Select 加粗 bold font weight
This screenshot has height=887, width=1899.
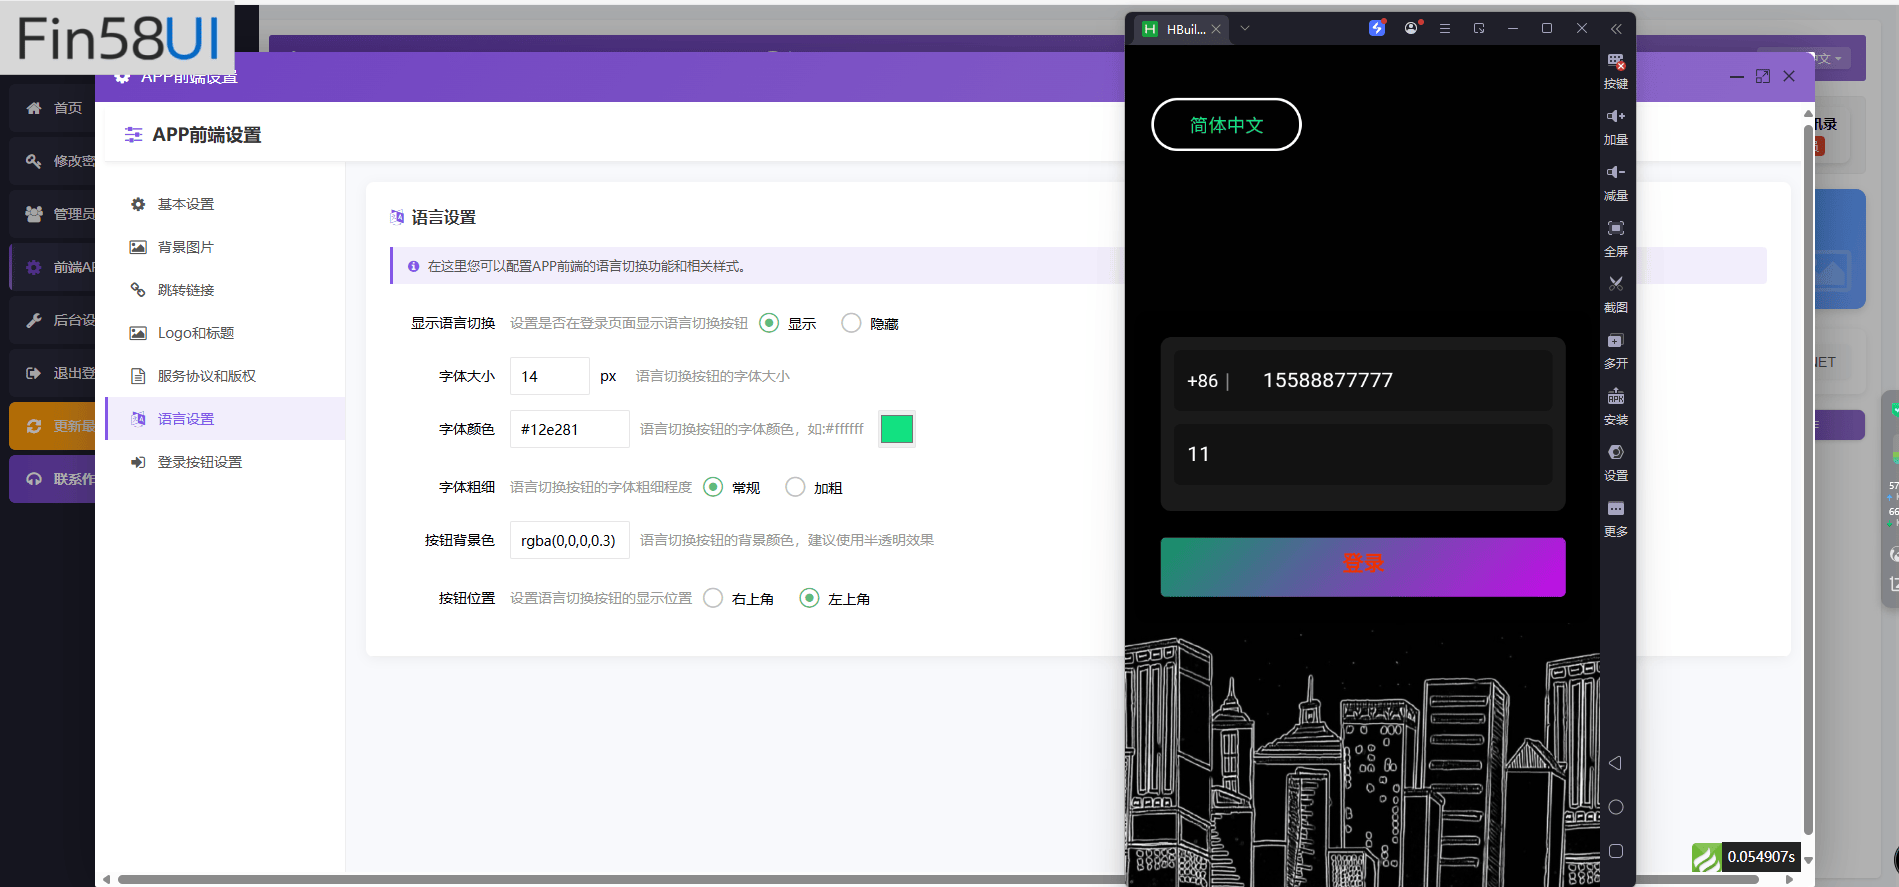(x=795, y=487)
